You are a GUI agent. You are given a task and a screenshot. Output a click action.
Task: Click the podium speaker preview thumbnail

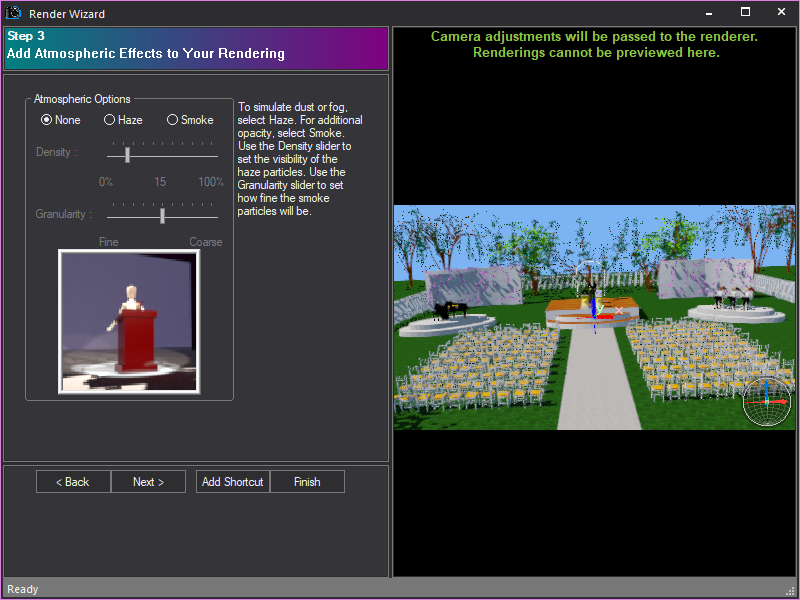pyautogui.click(x=129, y=321)
